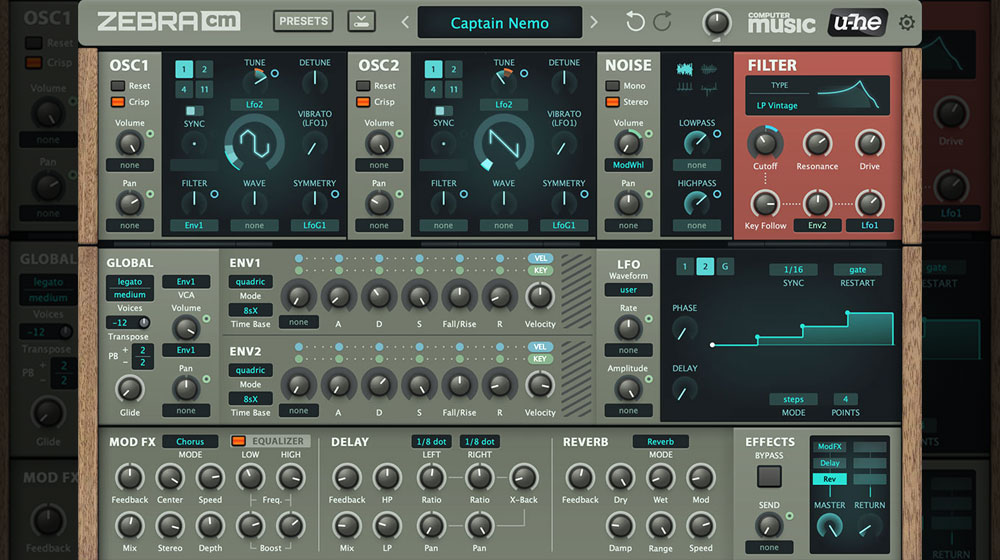Viewport: 1000px width, 560px height.
Task: Click the u-he logo
Action: [857, 23]
